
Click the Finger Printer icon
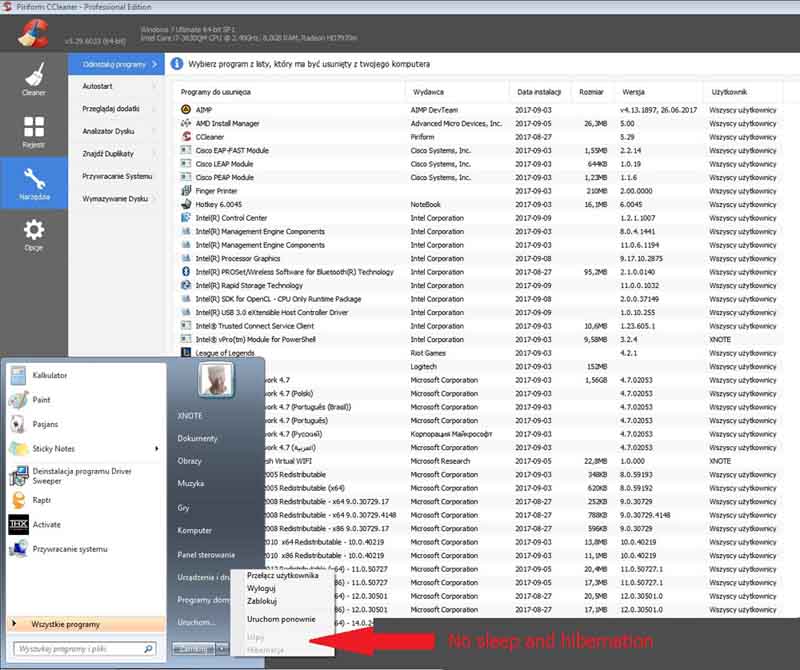(x=186, y=190)
